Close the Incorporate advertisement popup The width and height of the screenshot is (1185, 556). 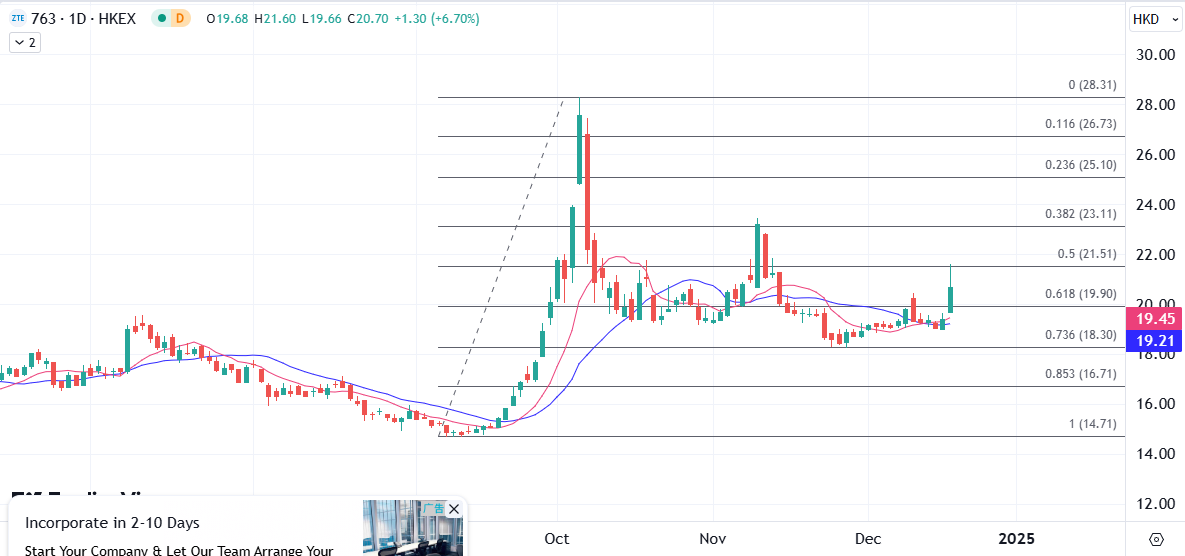[454, 509]
